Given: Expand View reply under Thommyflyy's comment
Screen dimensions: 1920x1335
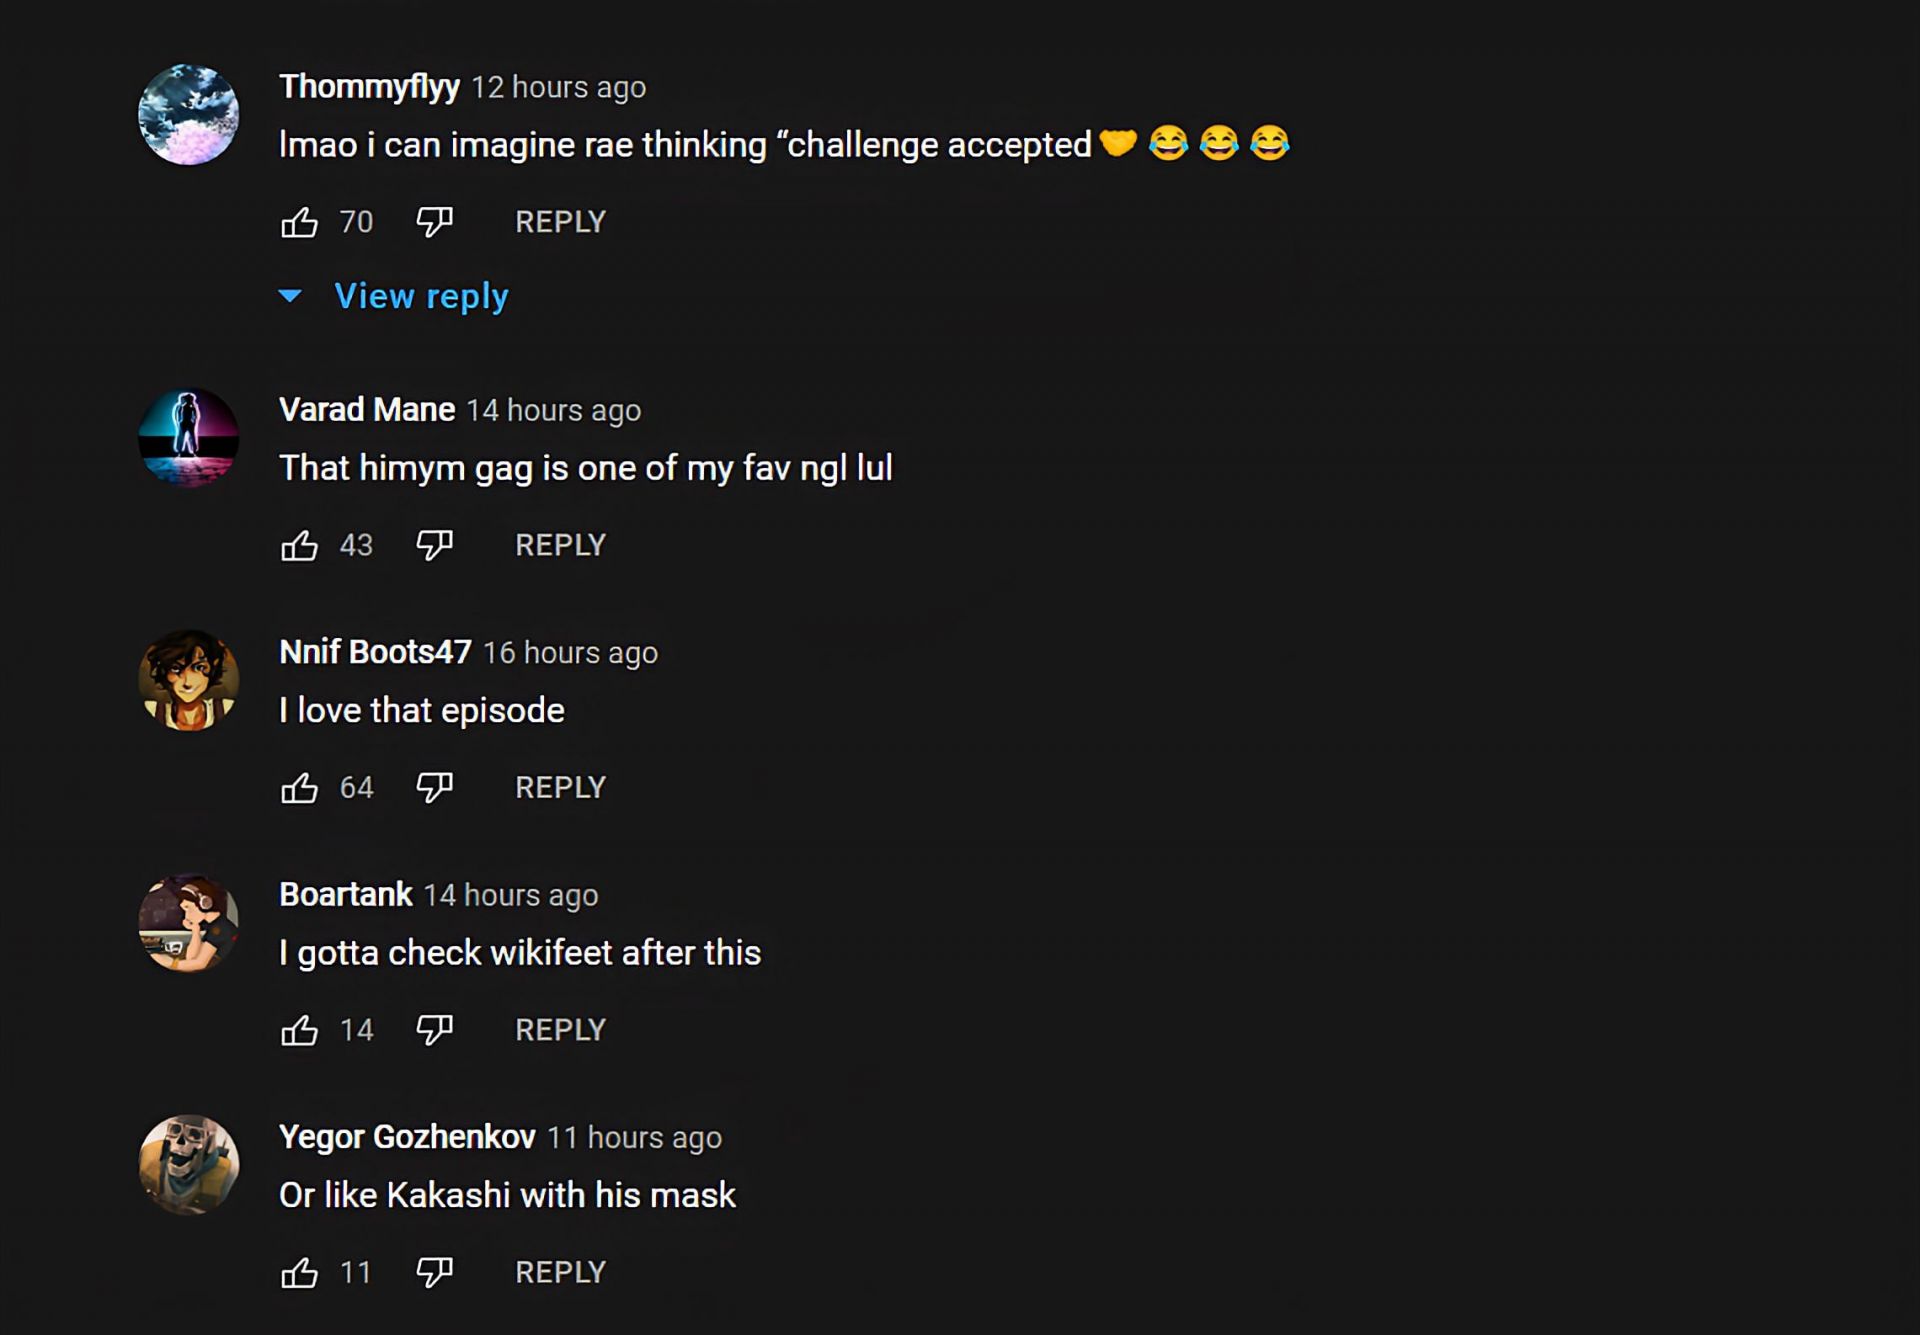Looking at the screenshot, I should tap(420, 296).
